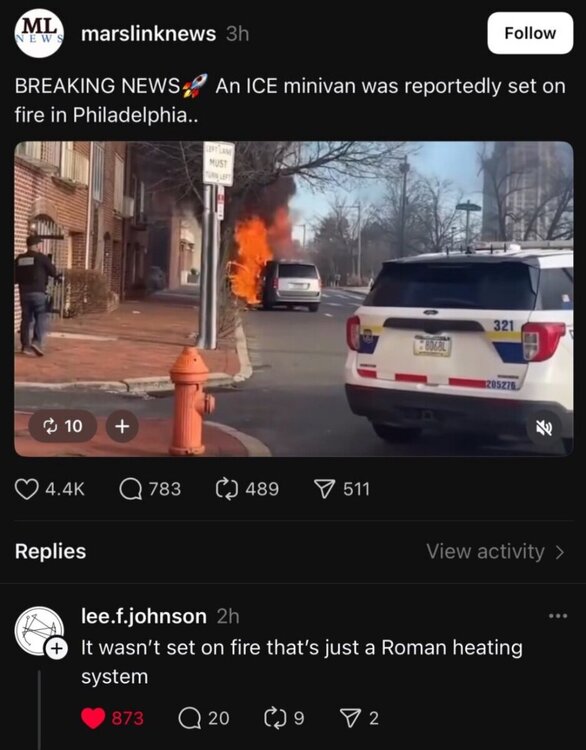This screenshot has width=586, height=750.
Task: Open marslinknews profile picture
Action: click(x=39, y=33)
